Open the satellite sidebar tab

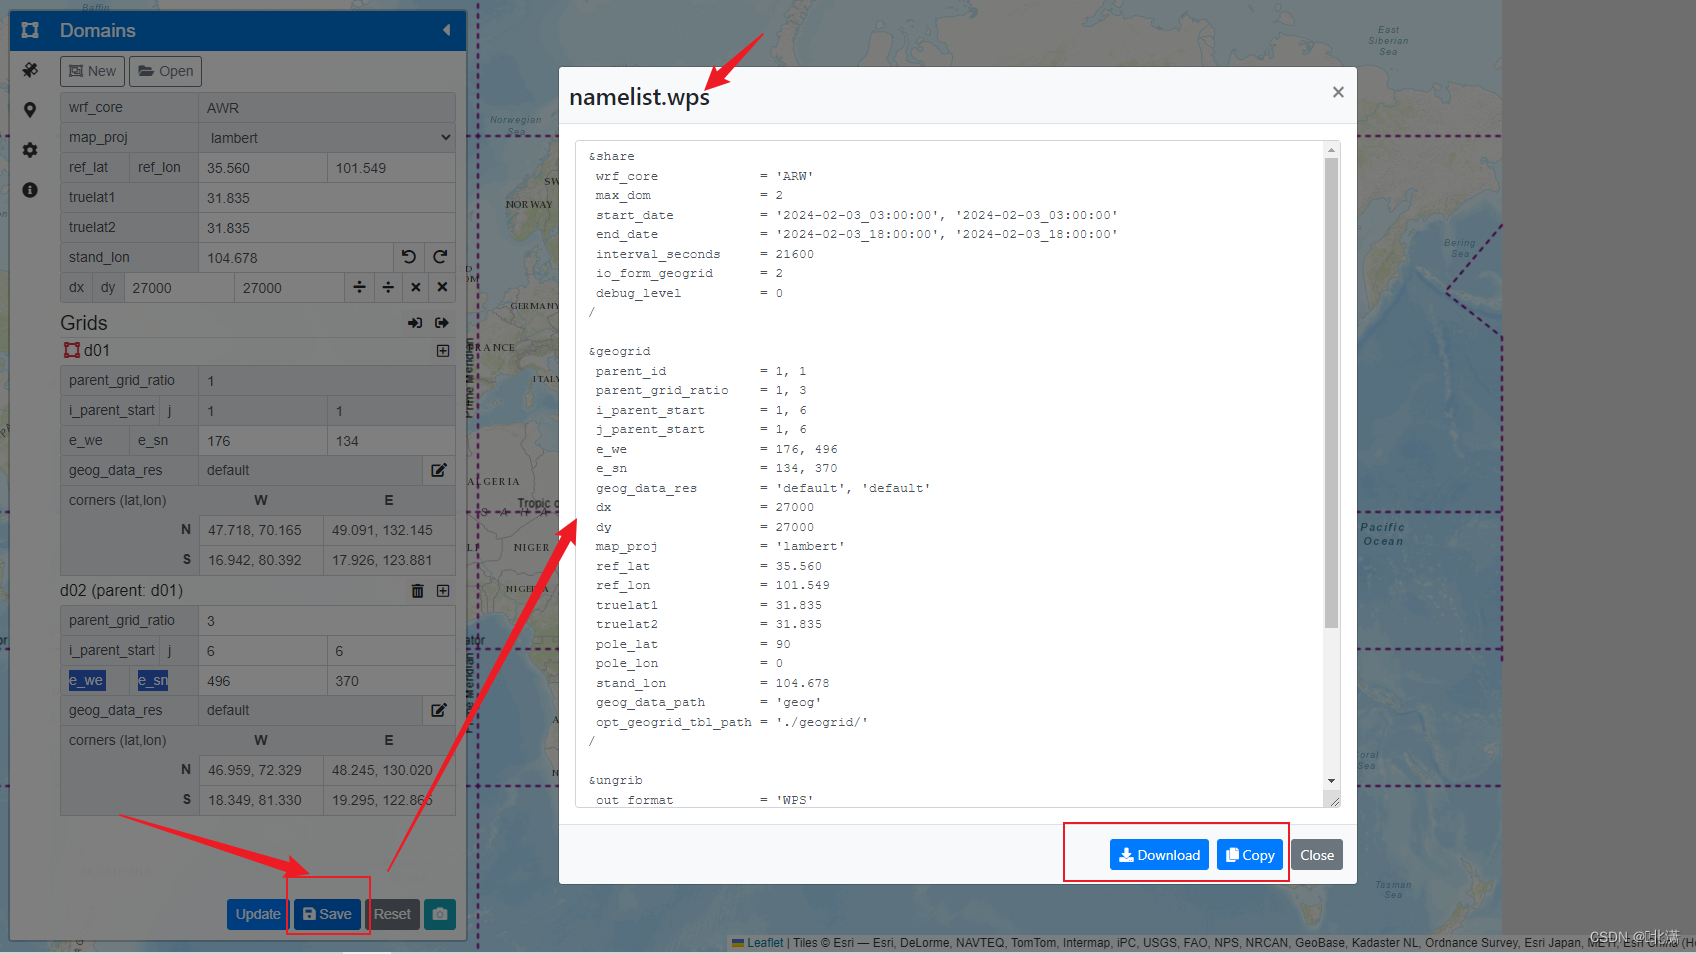pos(30,70)
